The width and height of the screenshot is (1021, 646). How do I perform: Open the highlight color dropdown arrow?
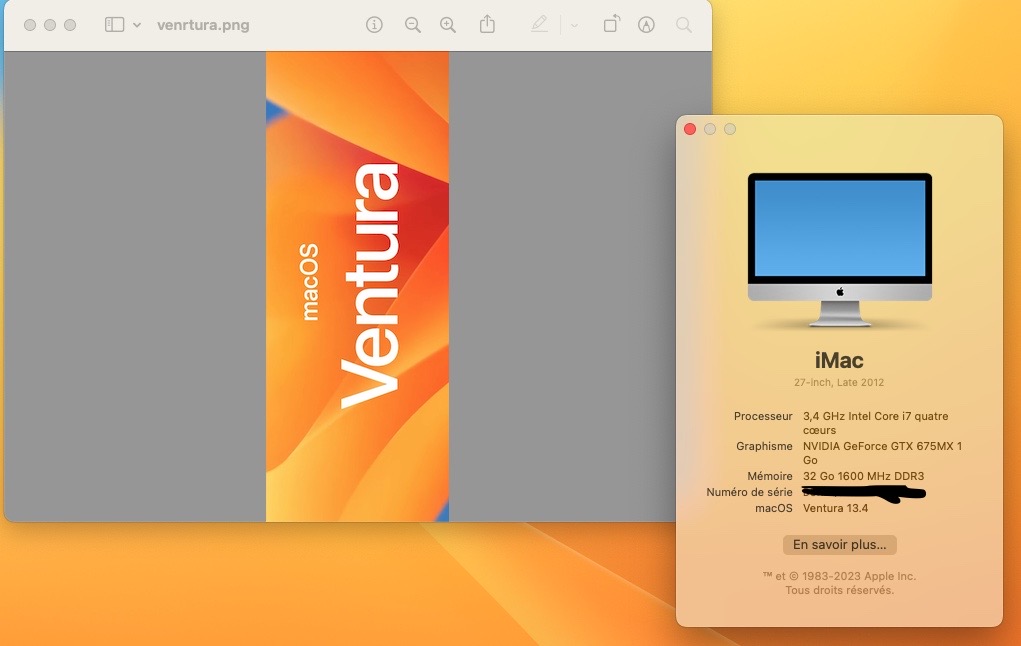point(574,25)
